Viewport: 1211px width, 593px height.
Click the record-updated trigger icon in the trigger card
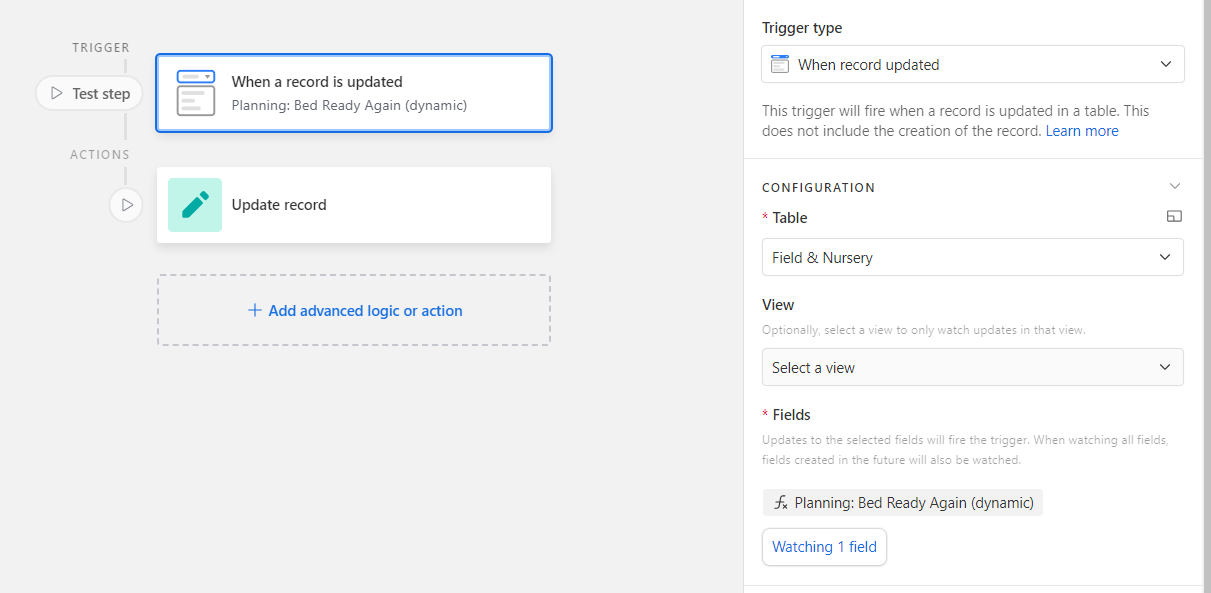coord(195,93)
